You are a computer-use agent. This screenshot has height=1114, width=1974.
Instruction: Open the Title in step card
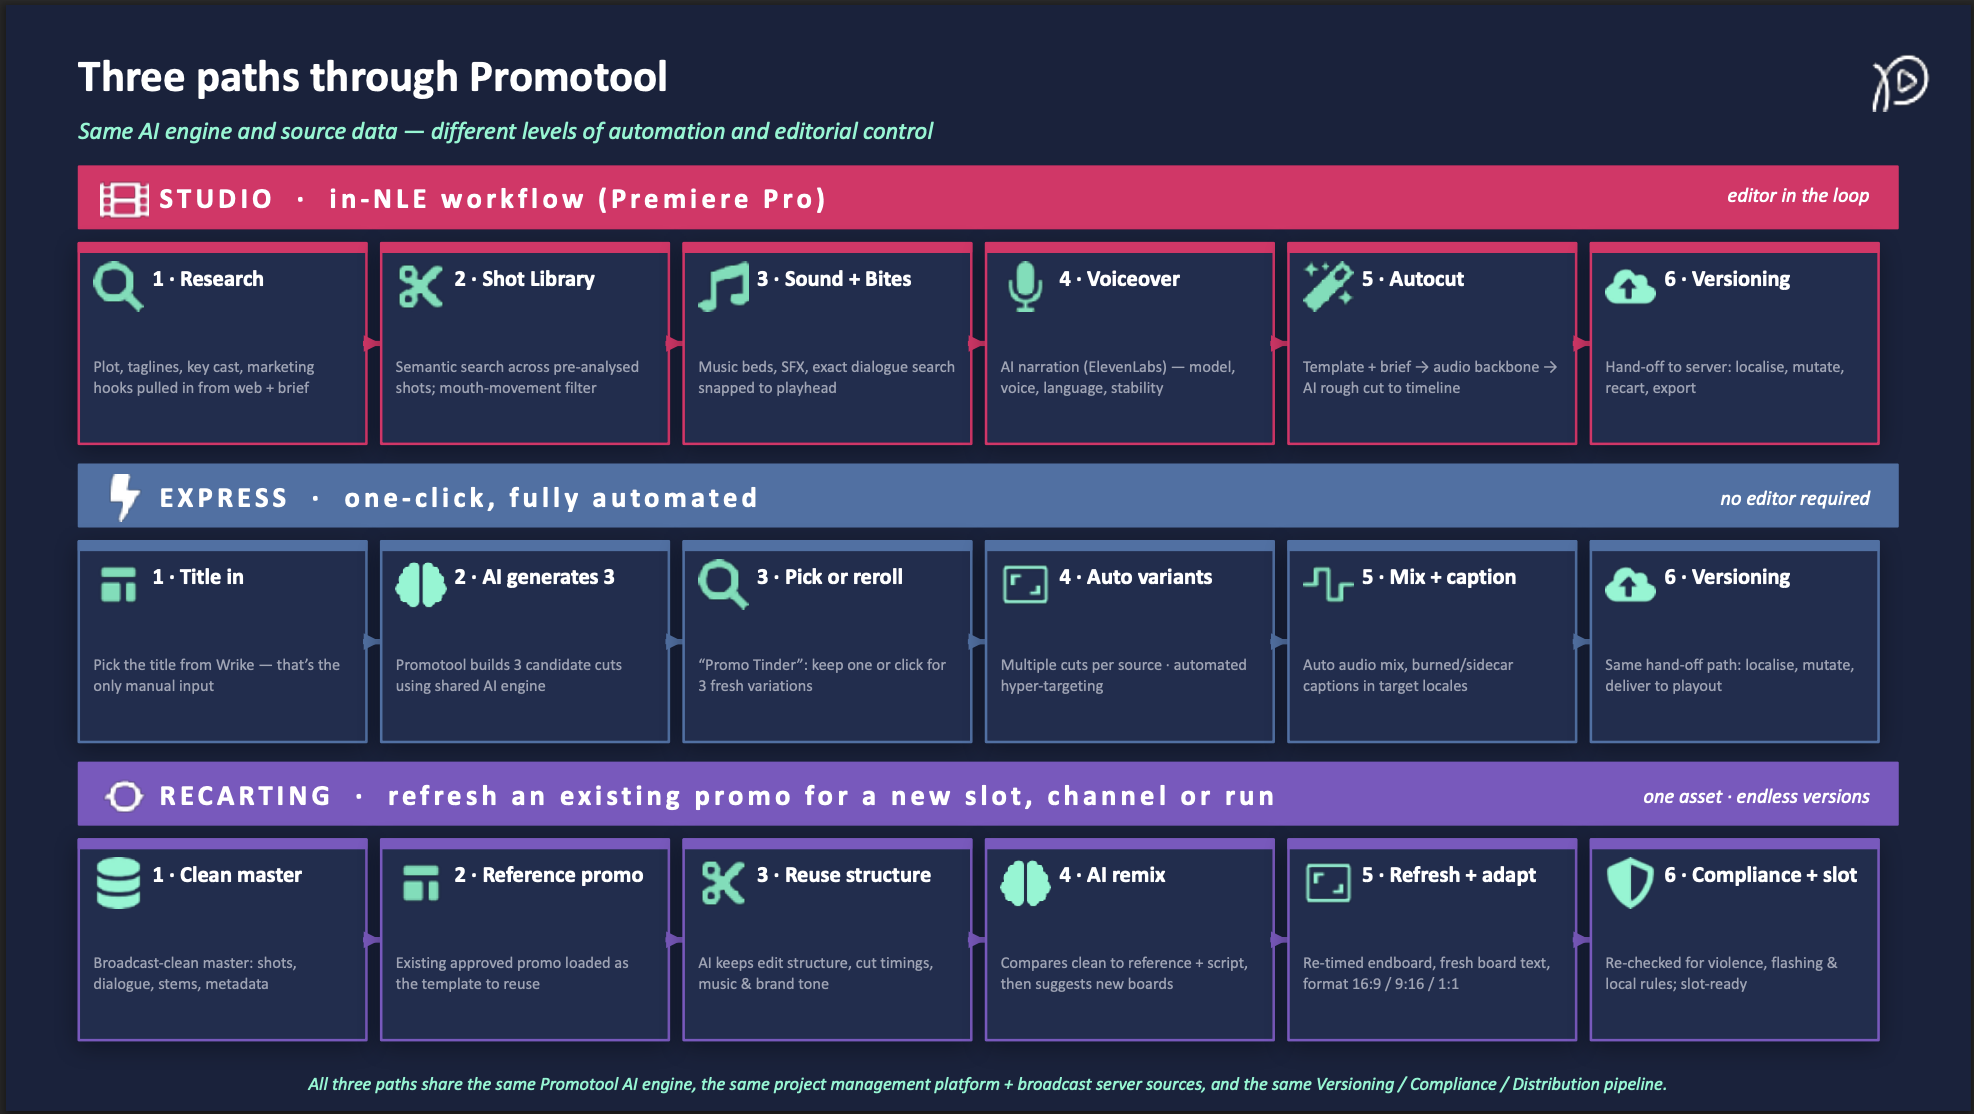223,642
